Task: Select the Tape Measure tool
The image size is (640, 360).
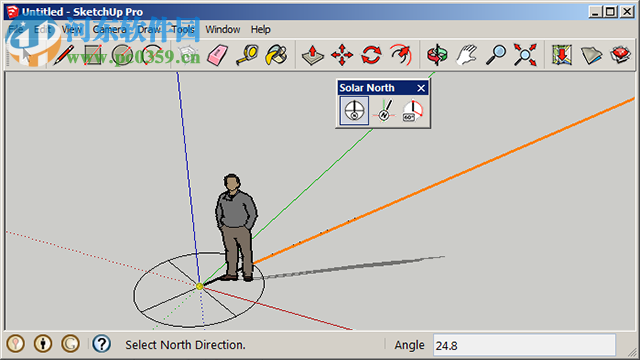Action: pos(247,55)
